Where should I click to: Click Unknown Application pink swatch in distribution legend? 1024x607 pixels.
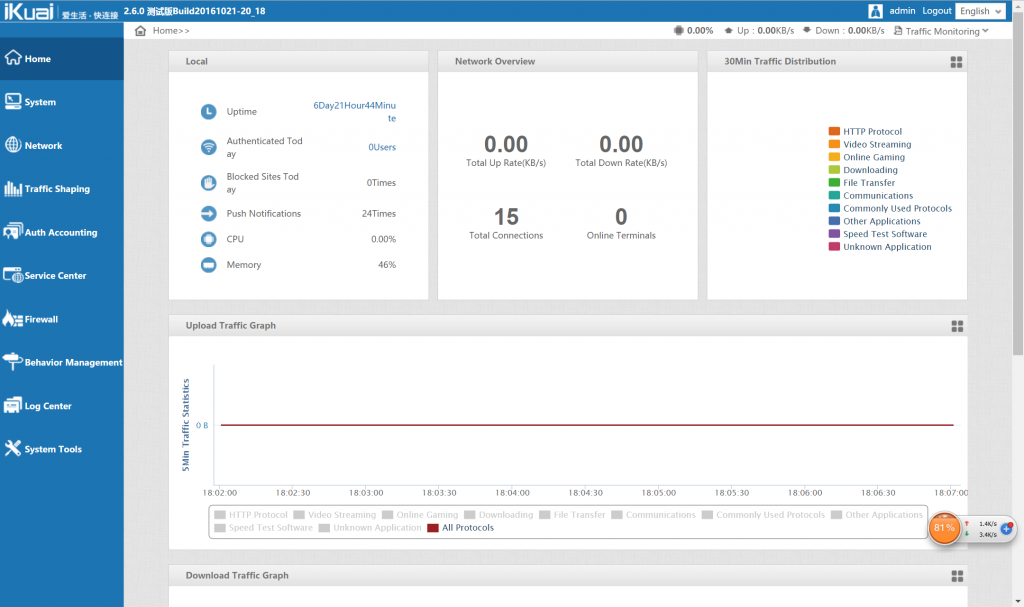pos(834,247)
